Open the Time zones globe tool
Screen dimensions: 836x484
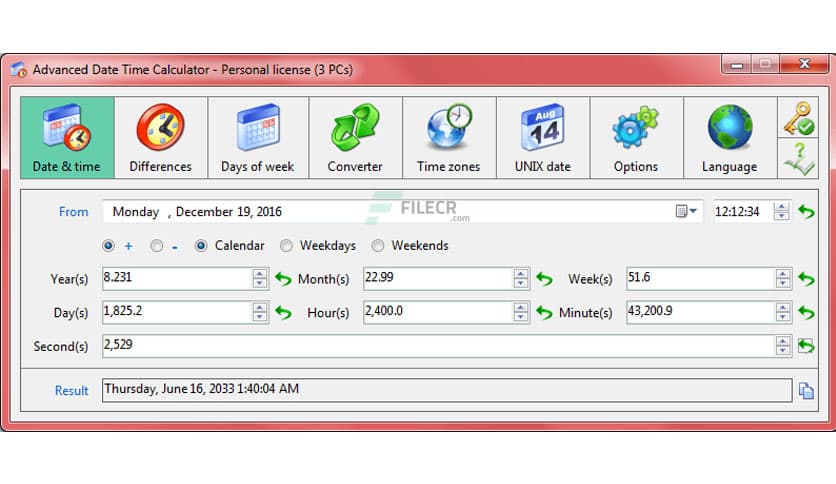click(449, 138)
